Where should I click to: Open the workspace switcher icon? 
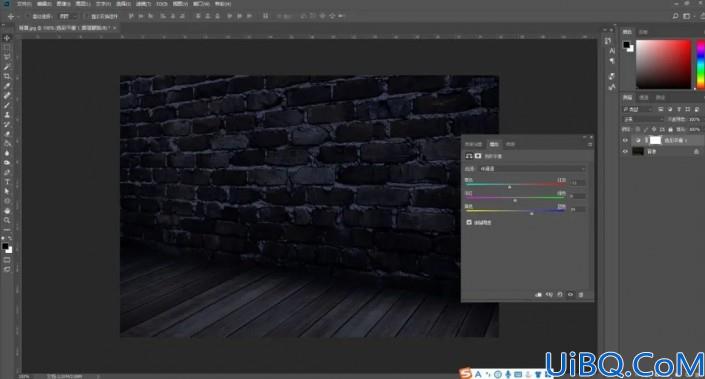click(687, 16)
